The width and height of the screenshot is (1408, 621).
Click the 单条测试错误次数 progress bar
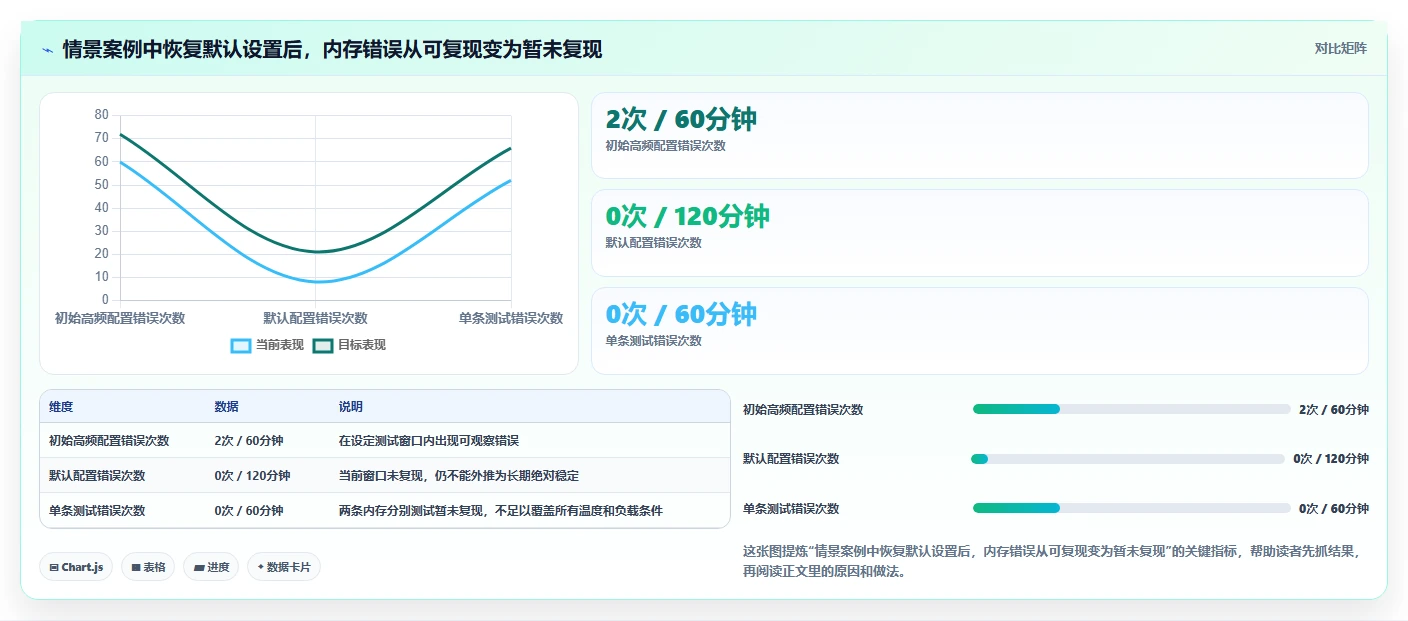click(x=1131, y=508)
